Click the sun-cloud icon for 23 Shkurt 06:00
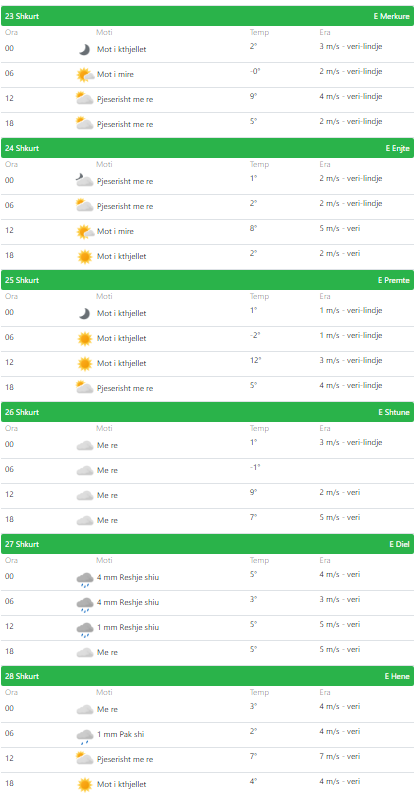Screen dimensions: 417x793 click(x=85, y=75)
